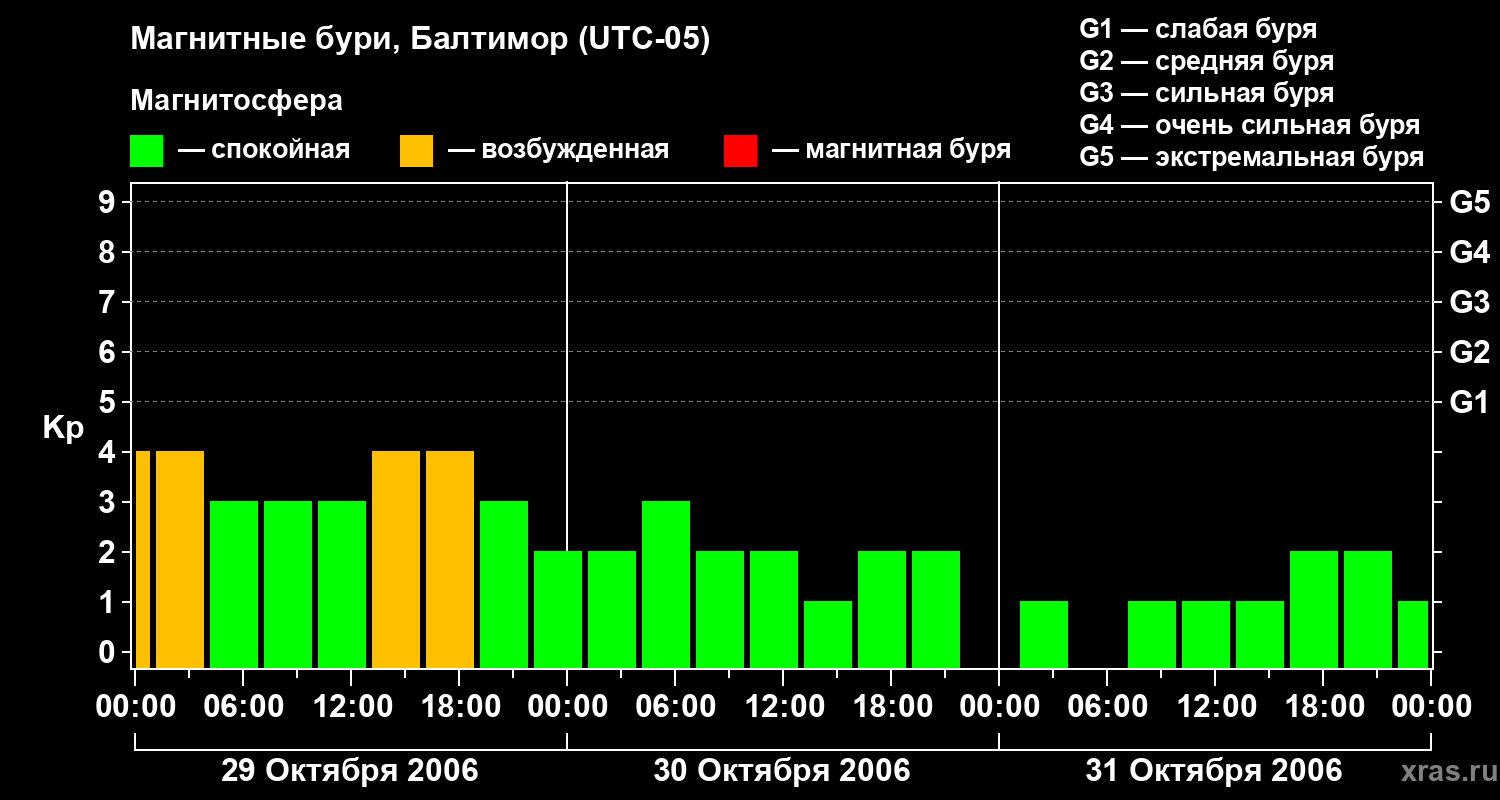This screenshot has height=800, width=1500.
Task: Click the orange Kp 4 bar above 18:00 on 29 October
Action: (x=450, y=559)
